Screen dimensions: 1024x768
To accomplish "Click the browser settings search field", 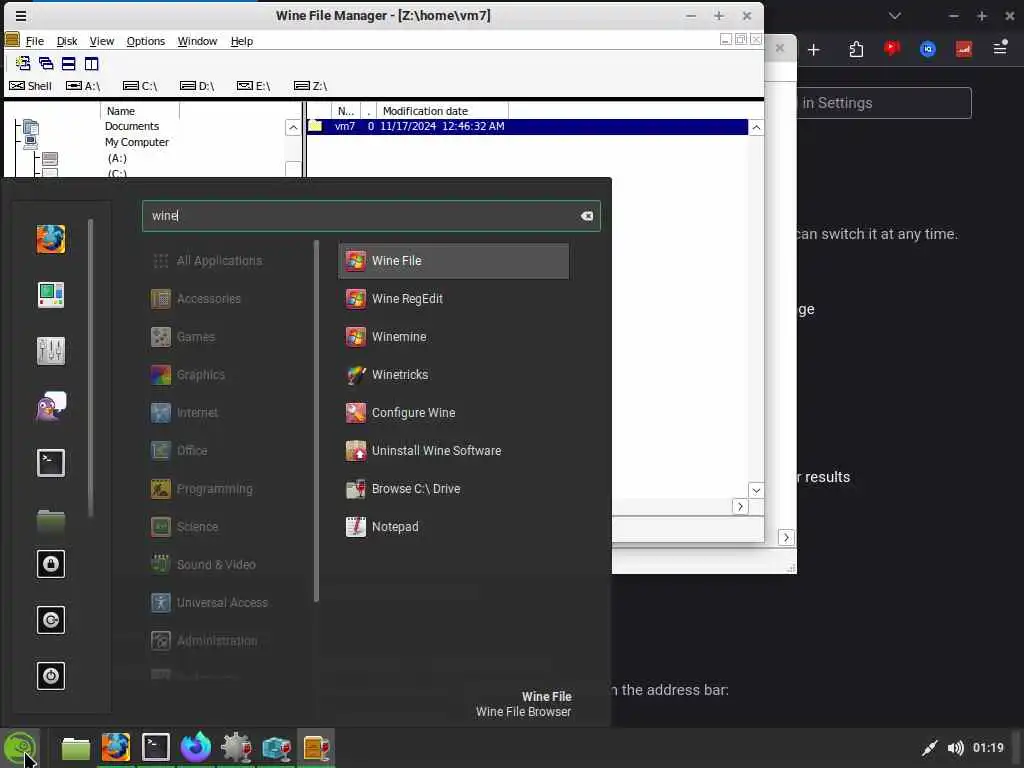I will tap(884, 103).
